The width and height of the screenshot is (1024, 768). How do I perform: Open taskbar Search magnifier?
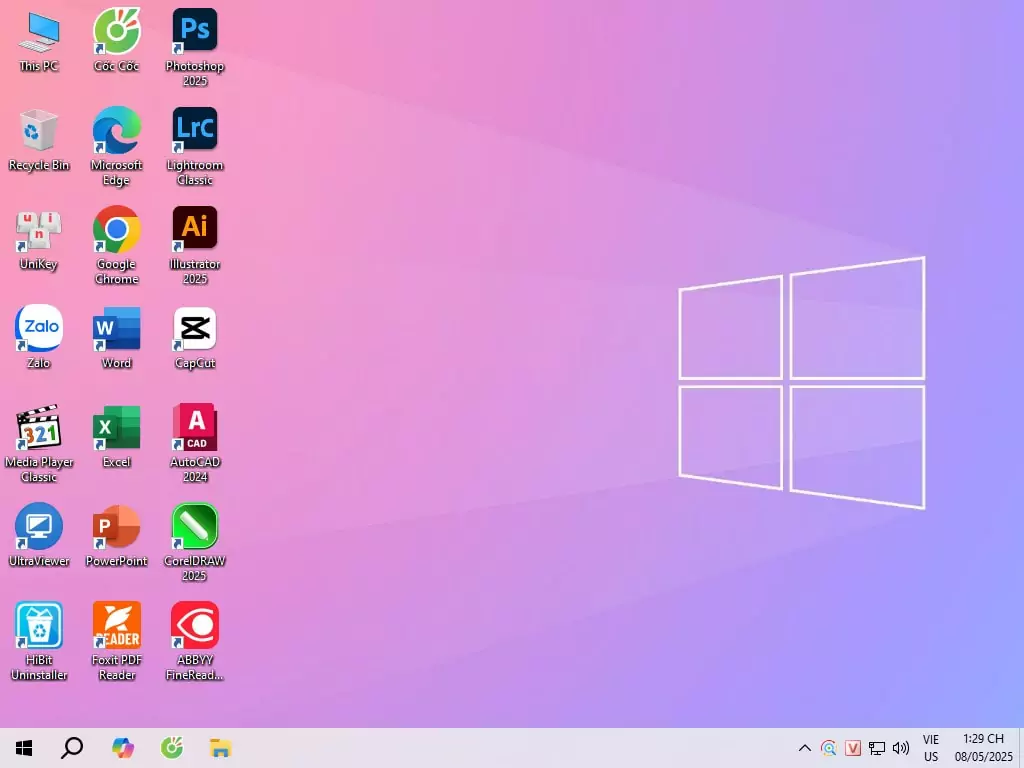[72, 748]
